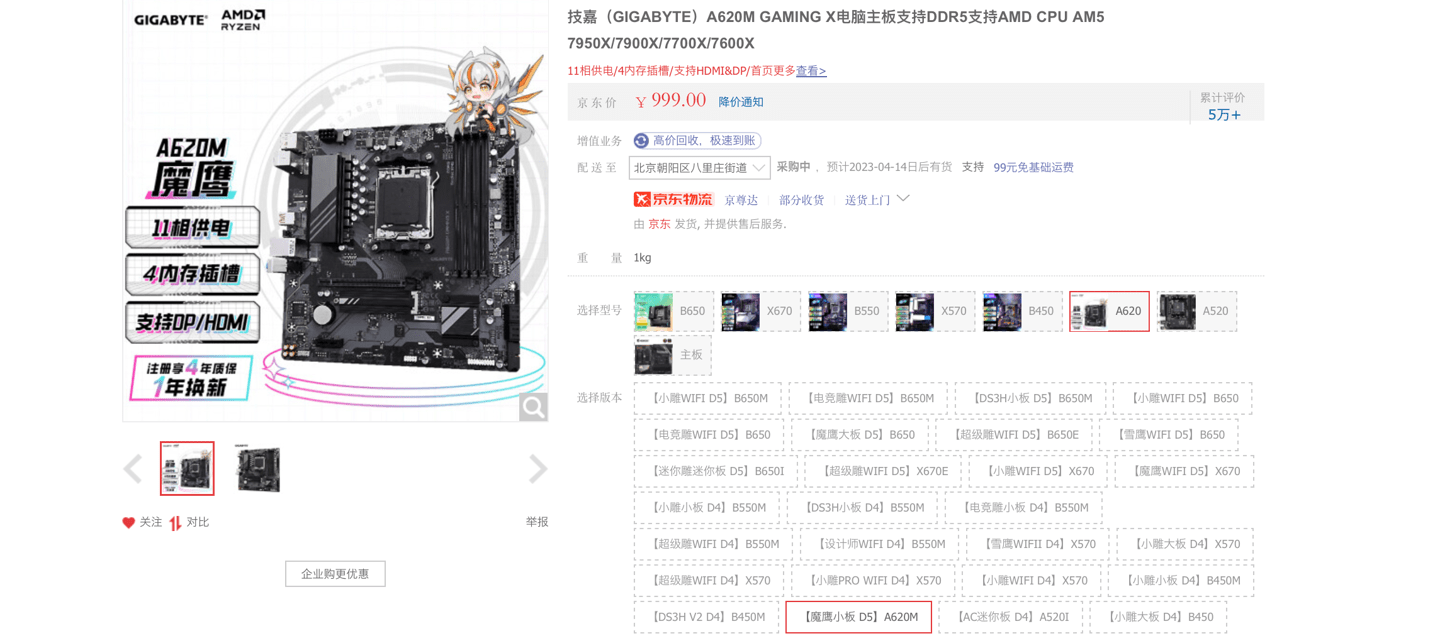Select version 【小雕小板 D4】B550M

(706, 508)
